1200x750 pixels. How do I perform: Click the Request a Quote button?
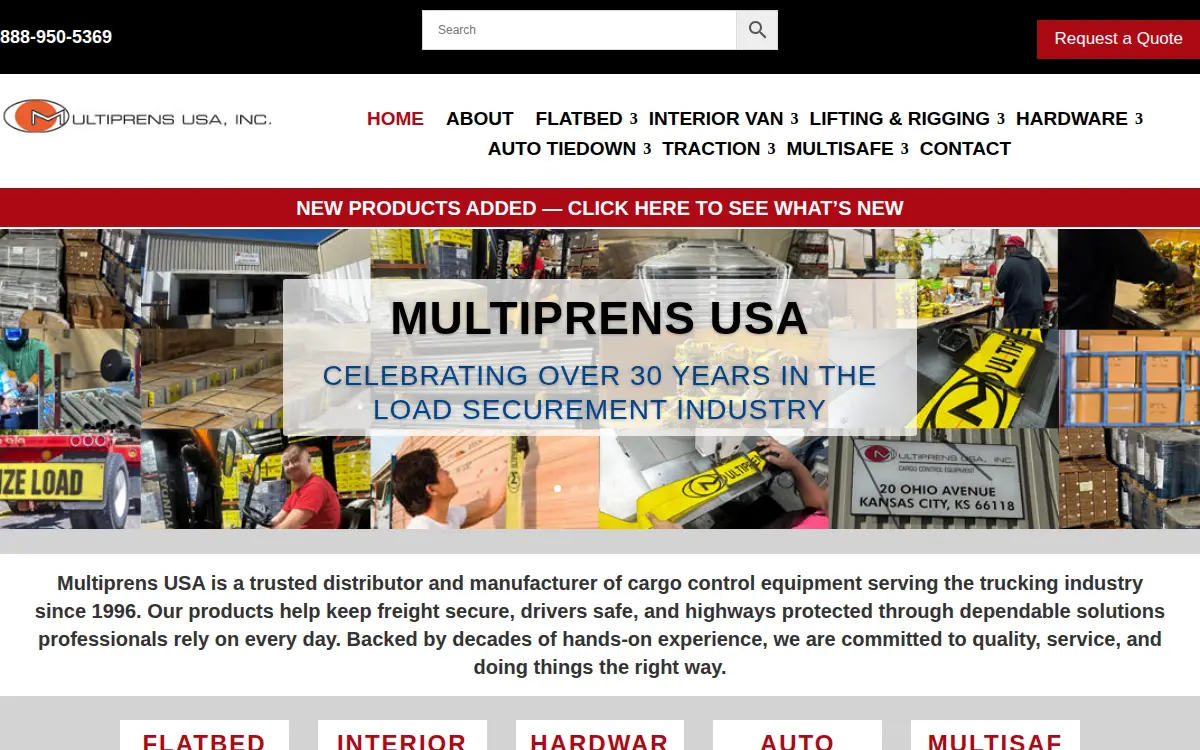1118,39
